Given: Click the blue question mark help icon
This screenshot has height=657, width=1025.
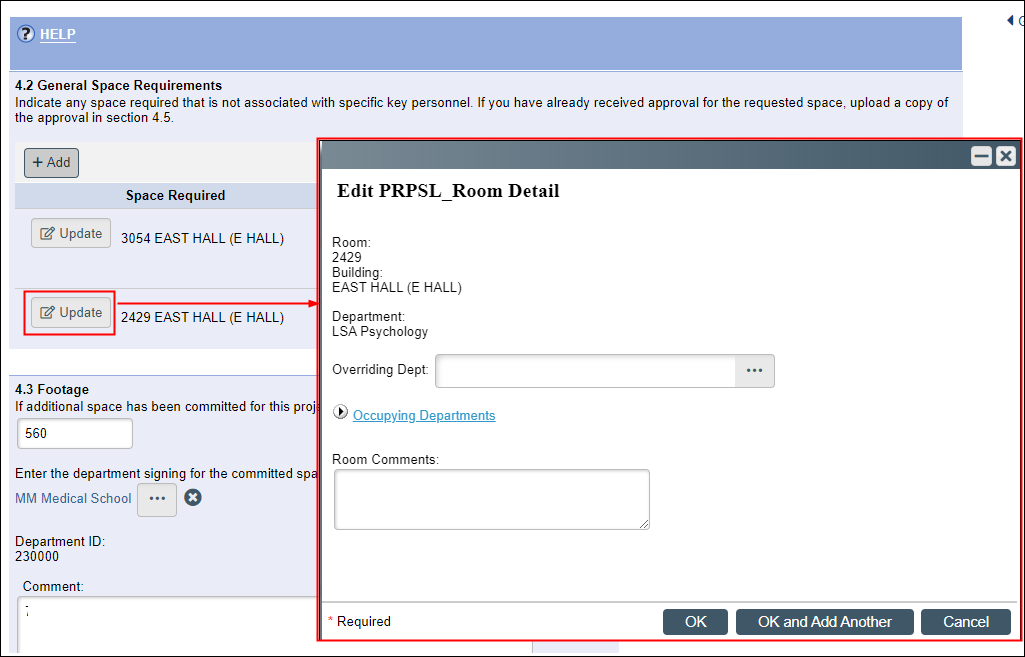Looking at the screenshot, I should [25, 33].
